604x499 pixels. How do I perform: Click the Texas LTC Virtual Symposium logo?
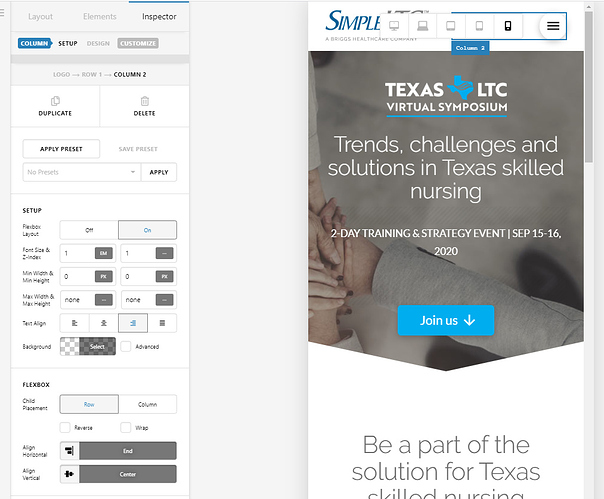click(446, 96)
